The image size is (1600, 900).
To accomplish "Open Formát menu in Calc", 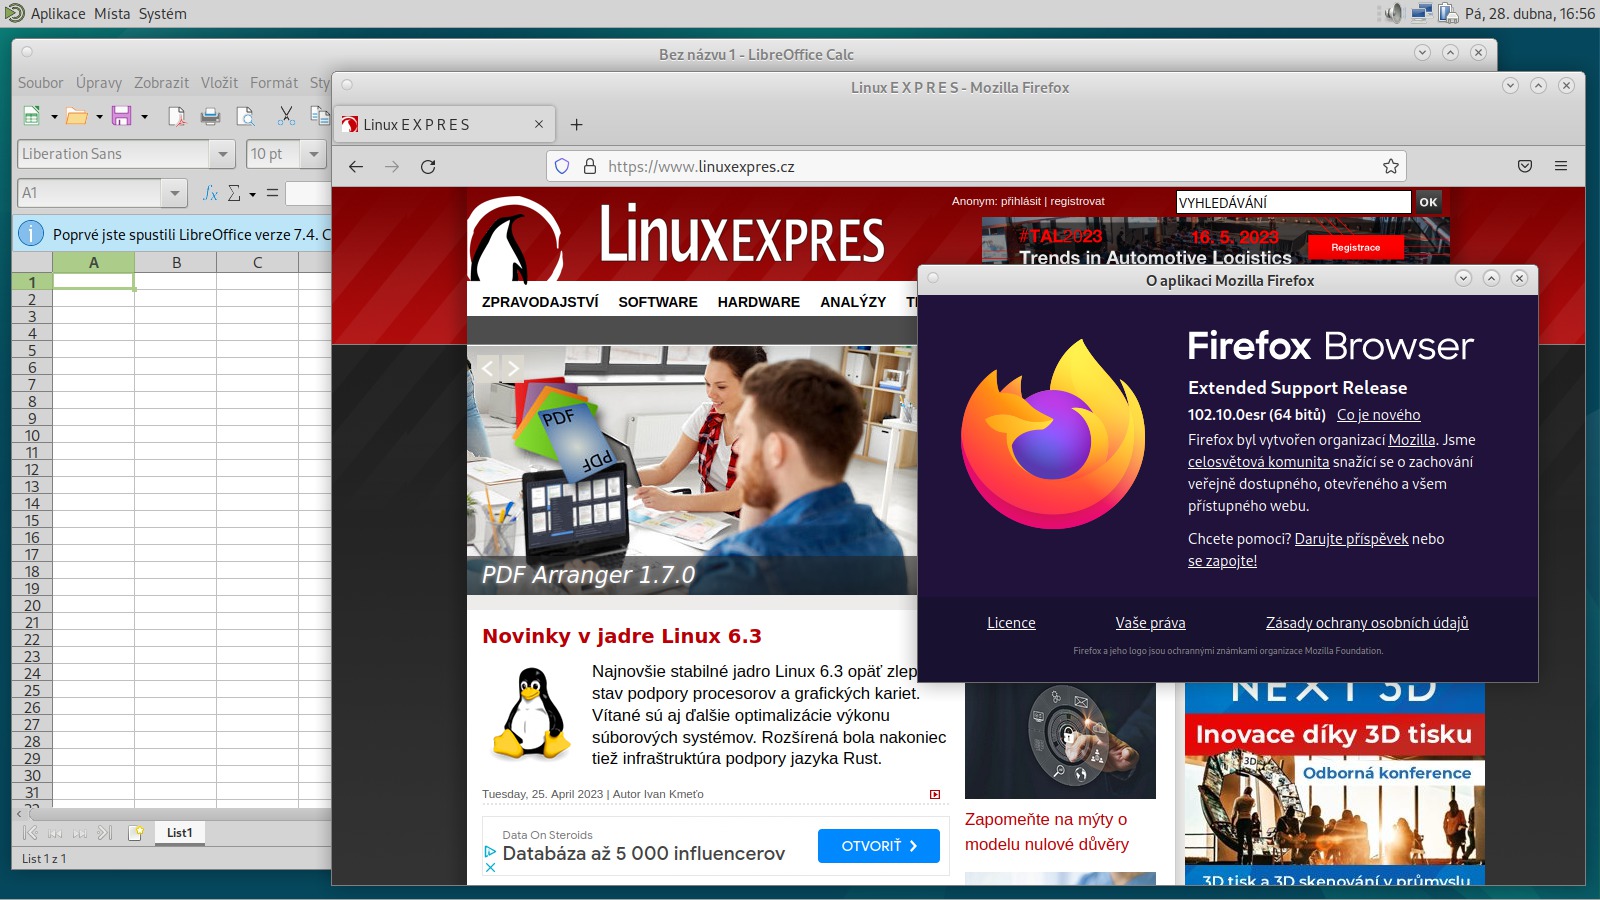I will [x=274, y=83].
